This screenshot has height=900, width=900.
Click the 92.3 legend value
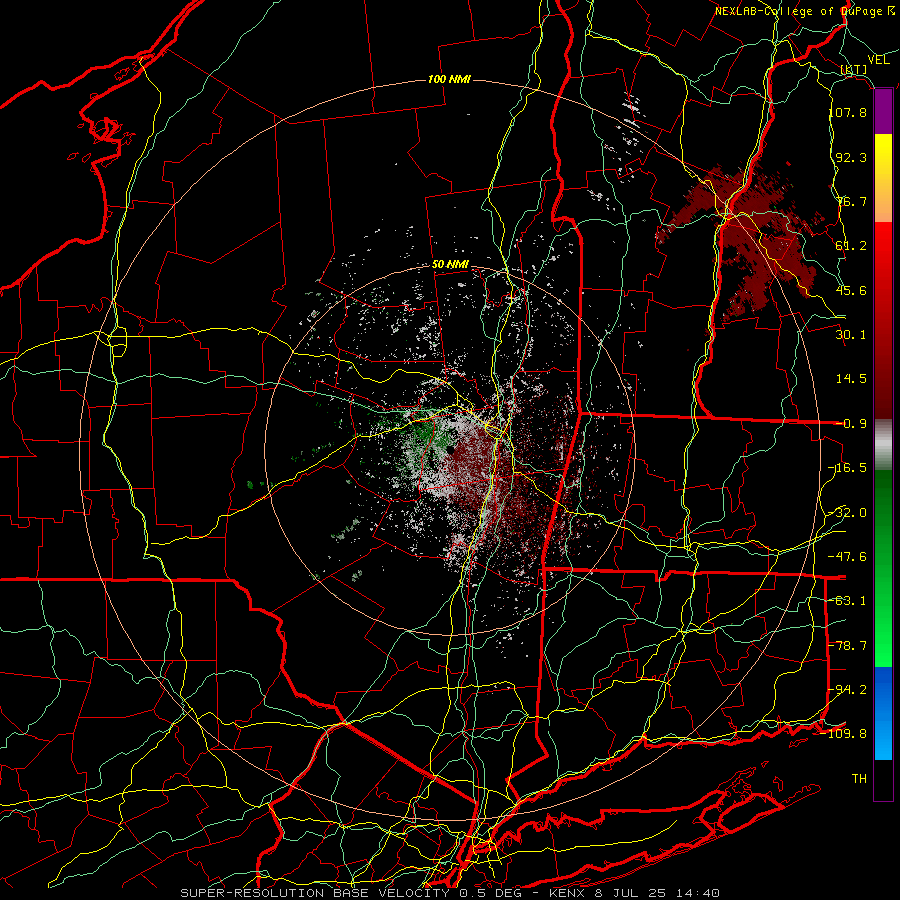click(x=851, y=157)
